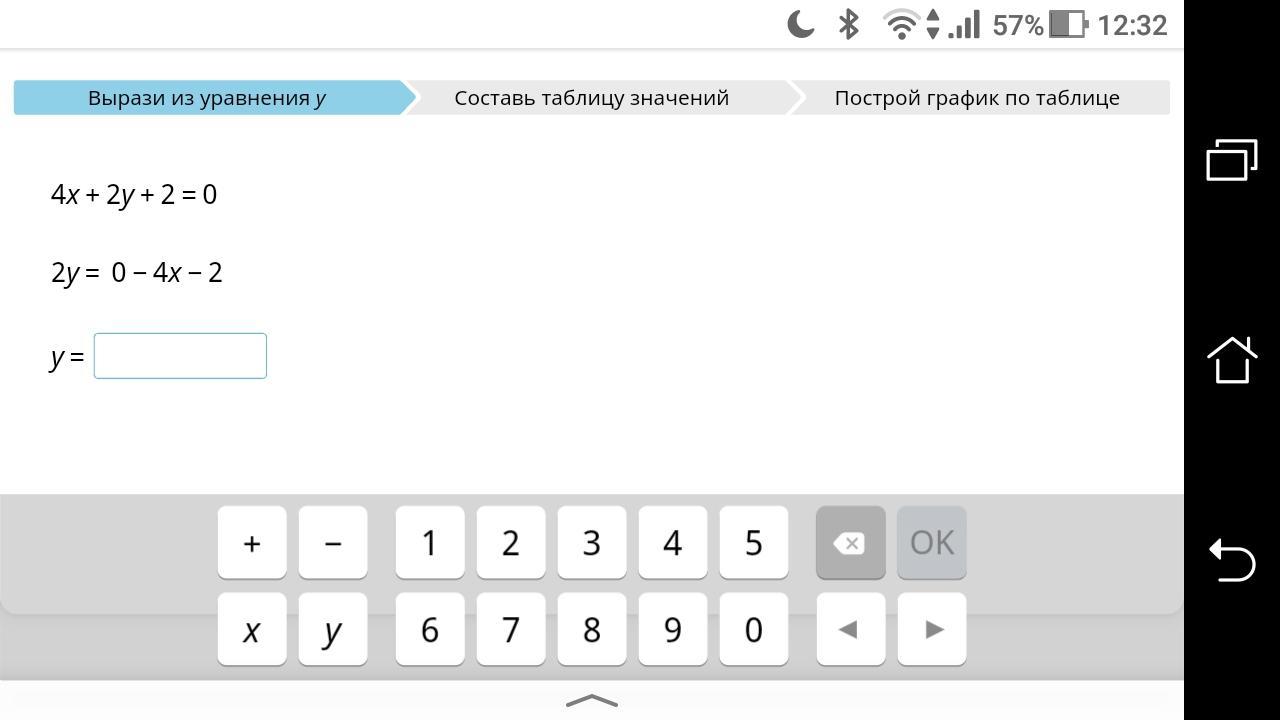Switch to 'Построй график по таблице' step
1280x720 pixels.
click(x=977, y=98)
